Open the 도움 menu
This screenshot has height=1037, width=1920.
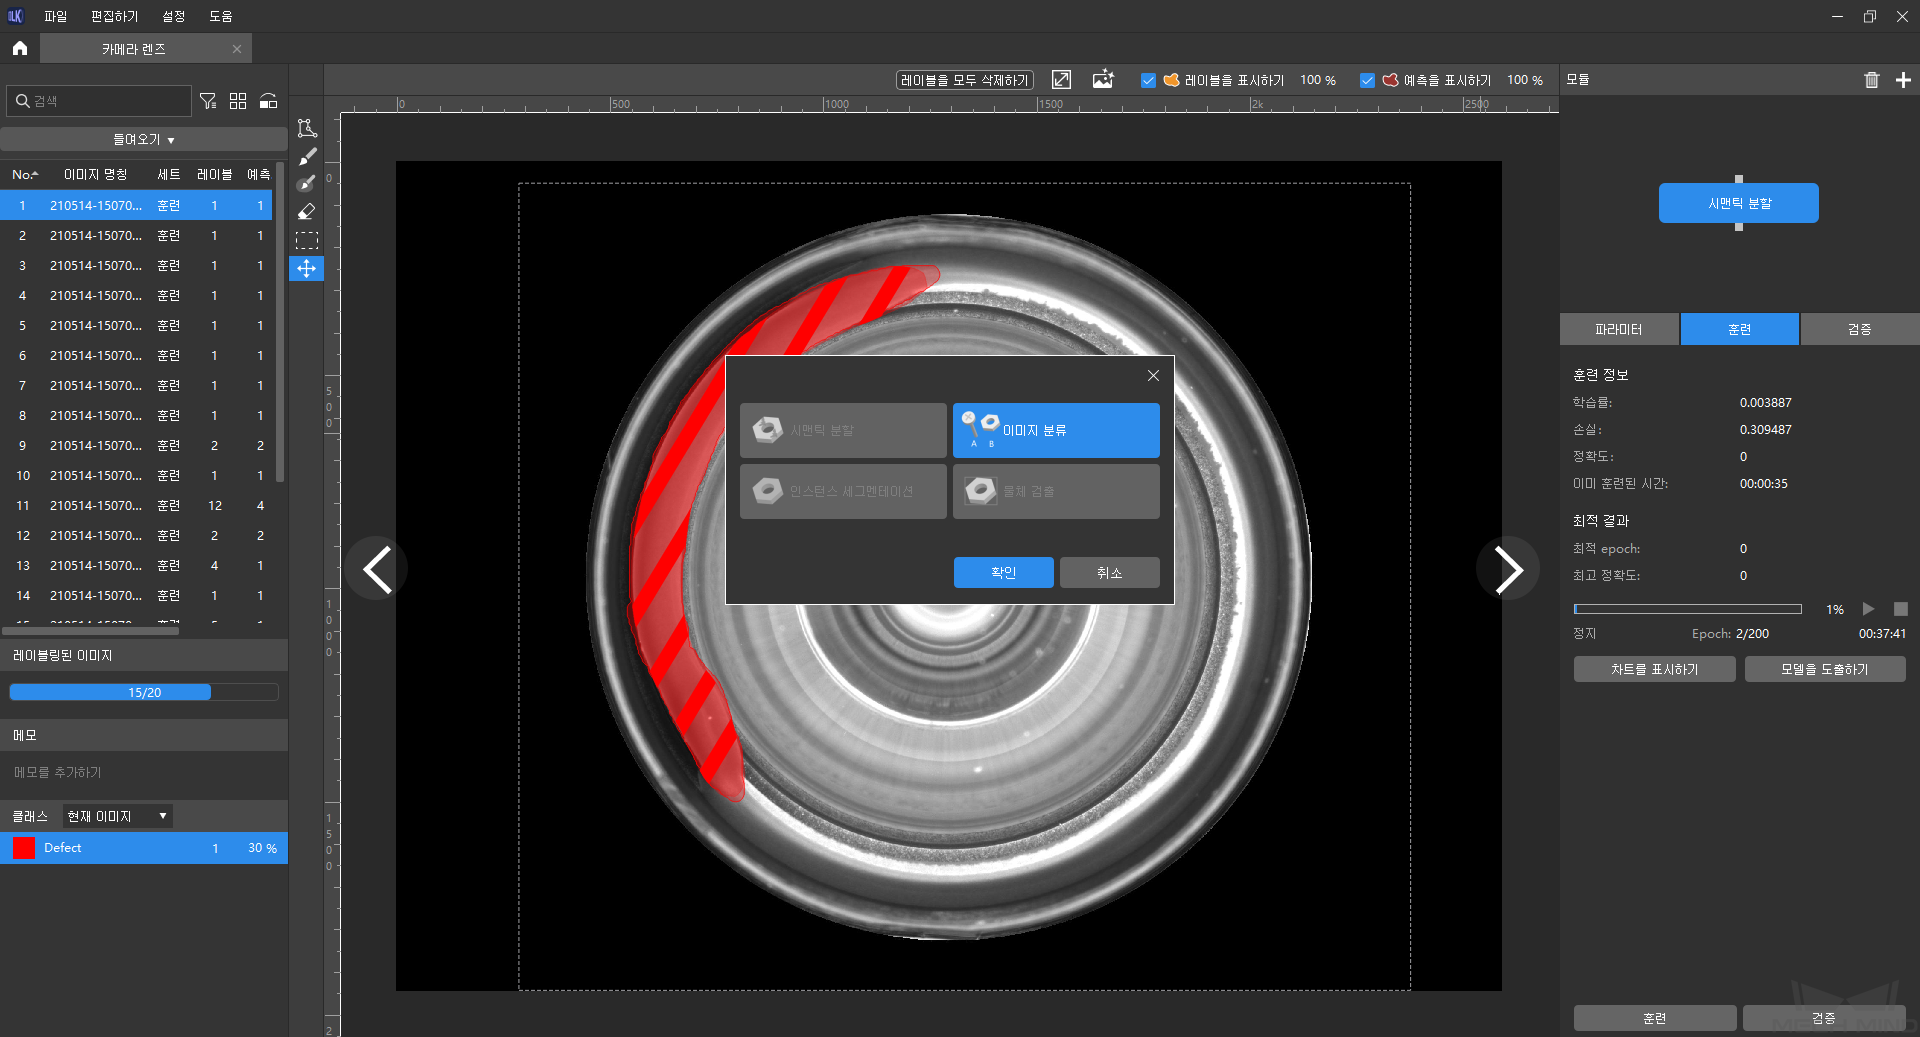point(221,16)
